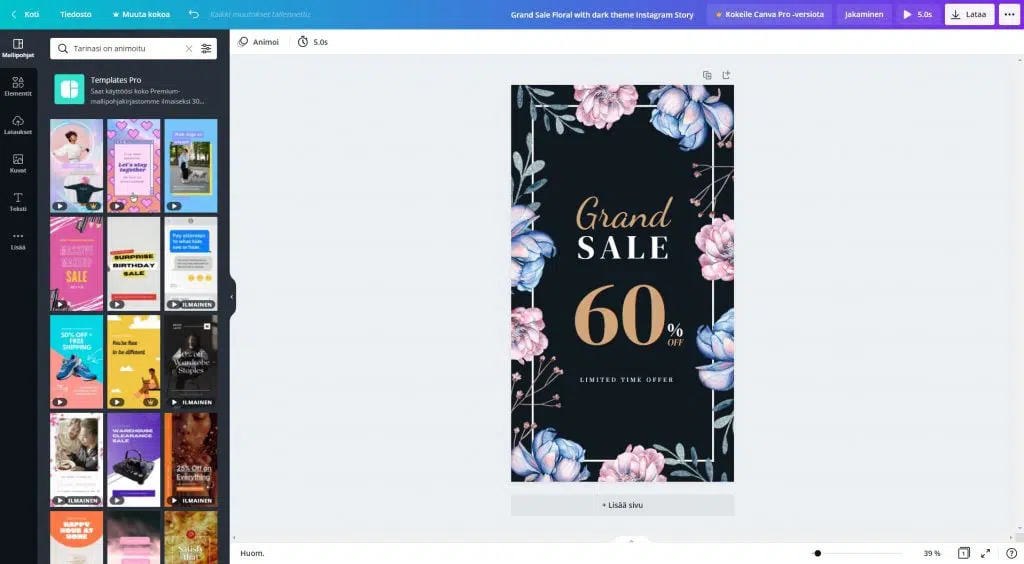Click the design title in header
This screenshot has height=564, width=1024.
(x=601, y=14)
